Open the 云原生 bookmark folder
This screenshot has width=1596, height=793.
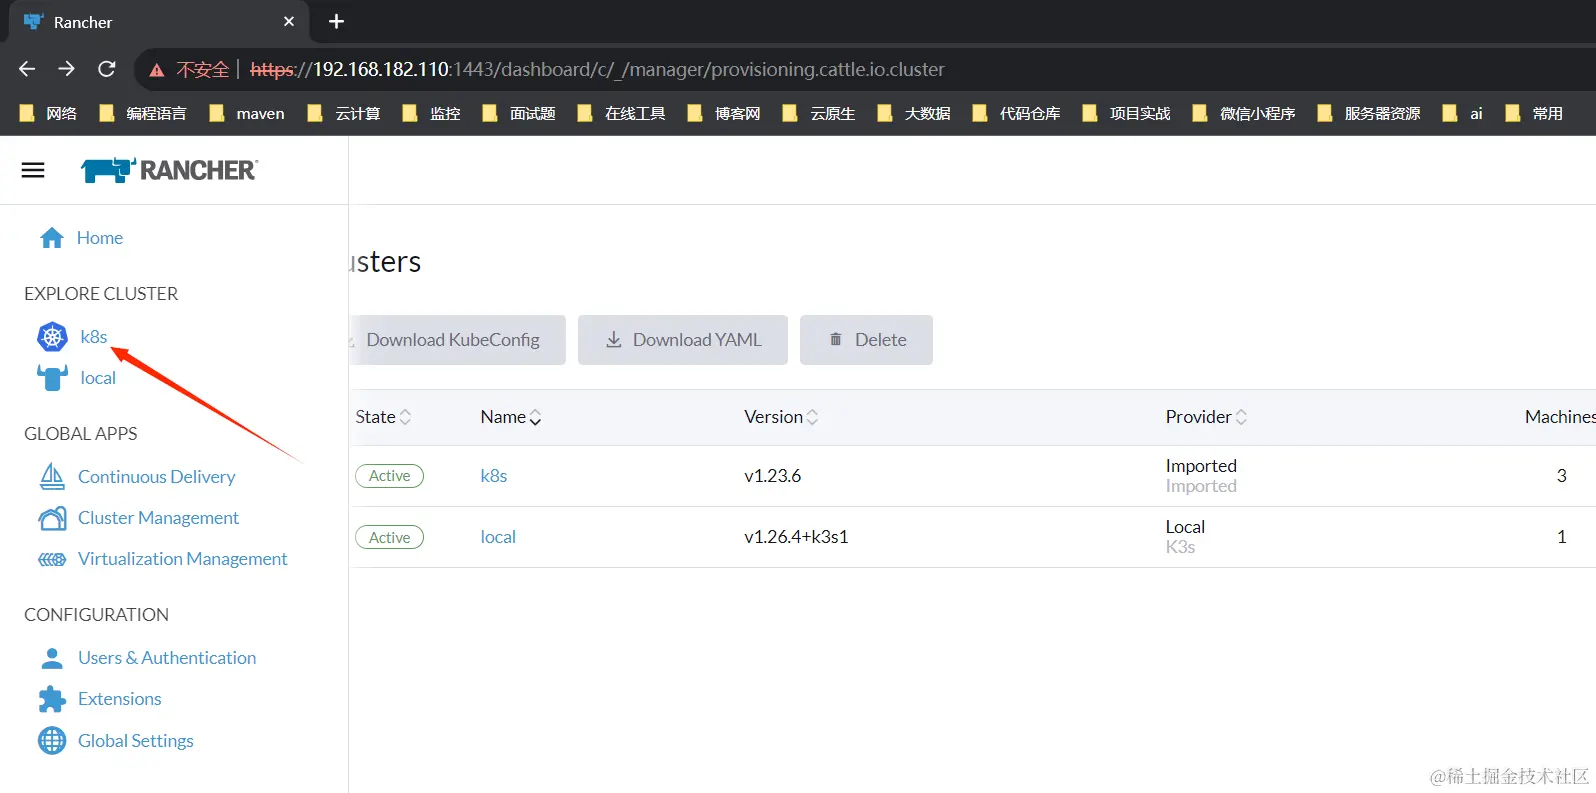click(x=819, y=113)
